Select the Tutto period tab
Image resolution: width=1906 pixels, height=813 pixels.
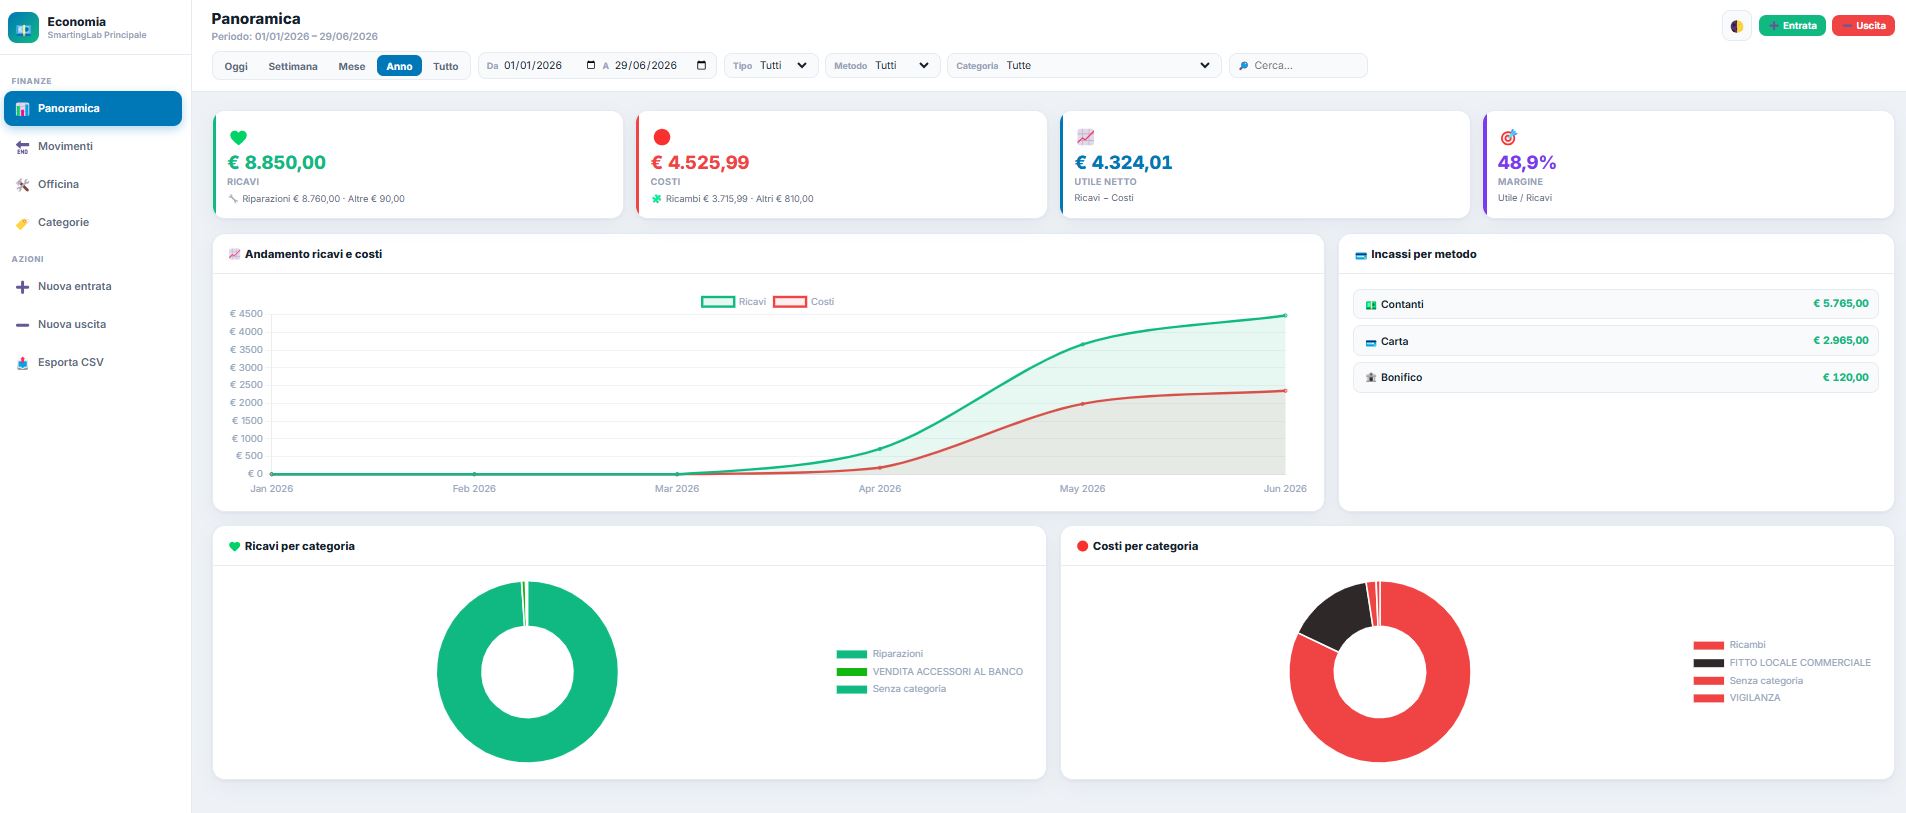click(x=446, y=67)
